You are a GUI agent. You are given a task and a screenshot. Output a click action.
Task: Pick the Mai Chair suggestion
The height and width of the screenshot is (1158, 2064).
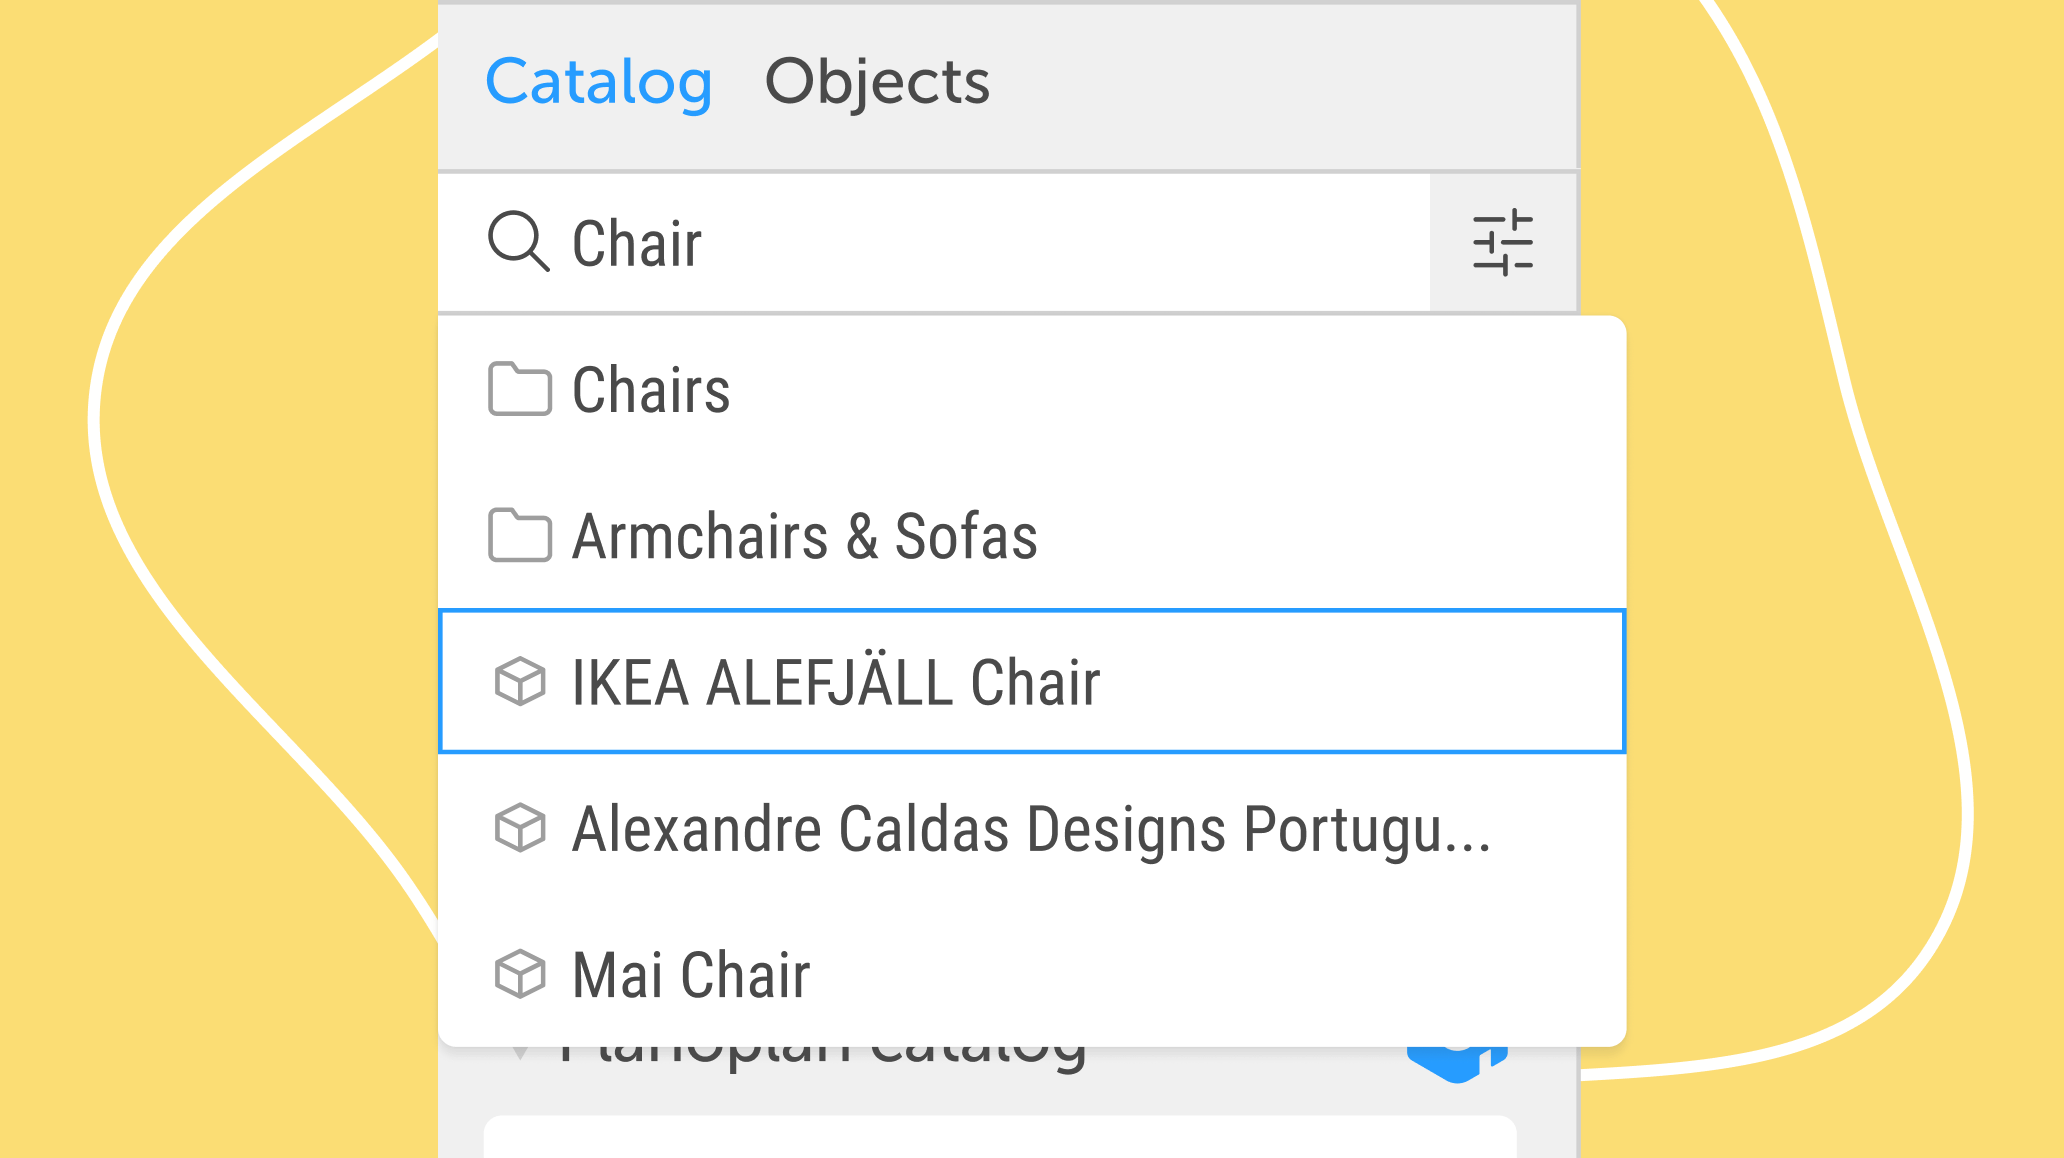(x=1032, y=974)
